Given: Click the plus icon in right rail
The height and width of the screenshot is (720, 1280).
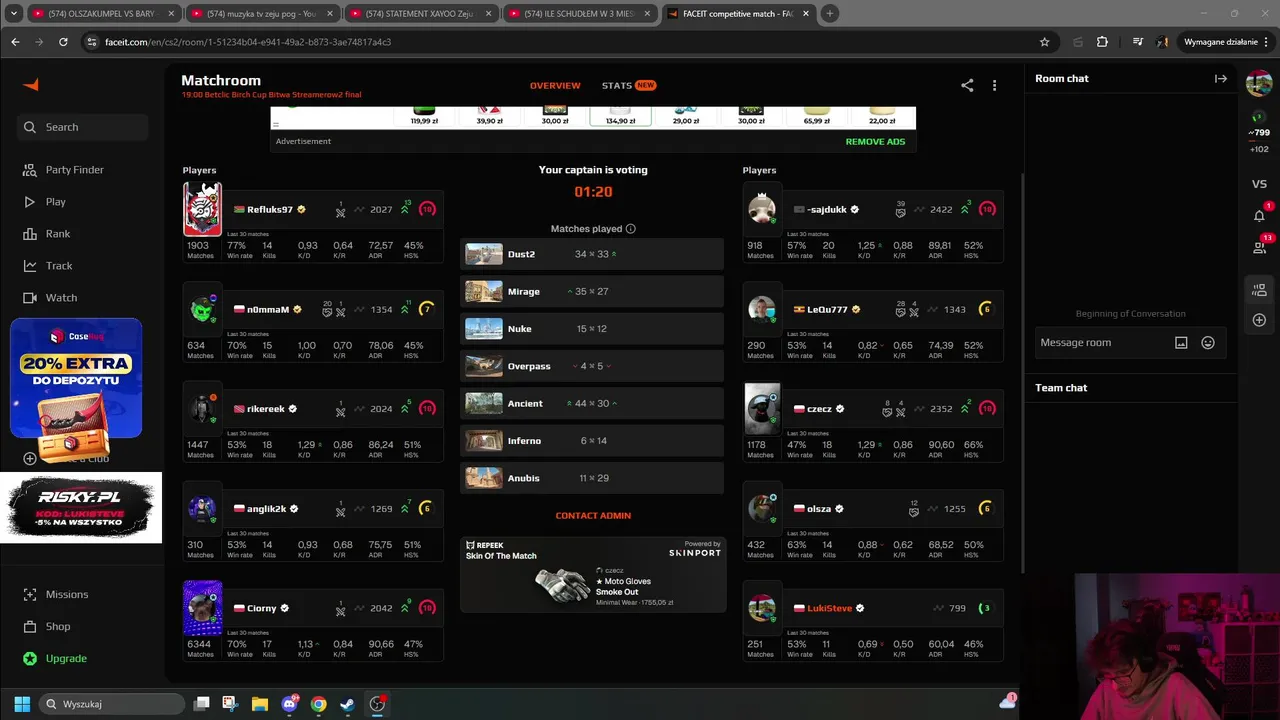Looking at the screenshot, I should coord(1259,320).
